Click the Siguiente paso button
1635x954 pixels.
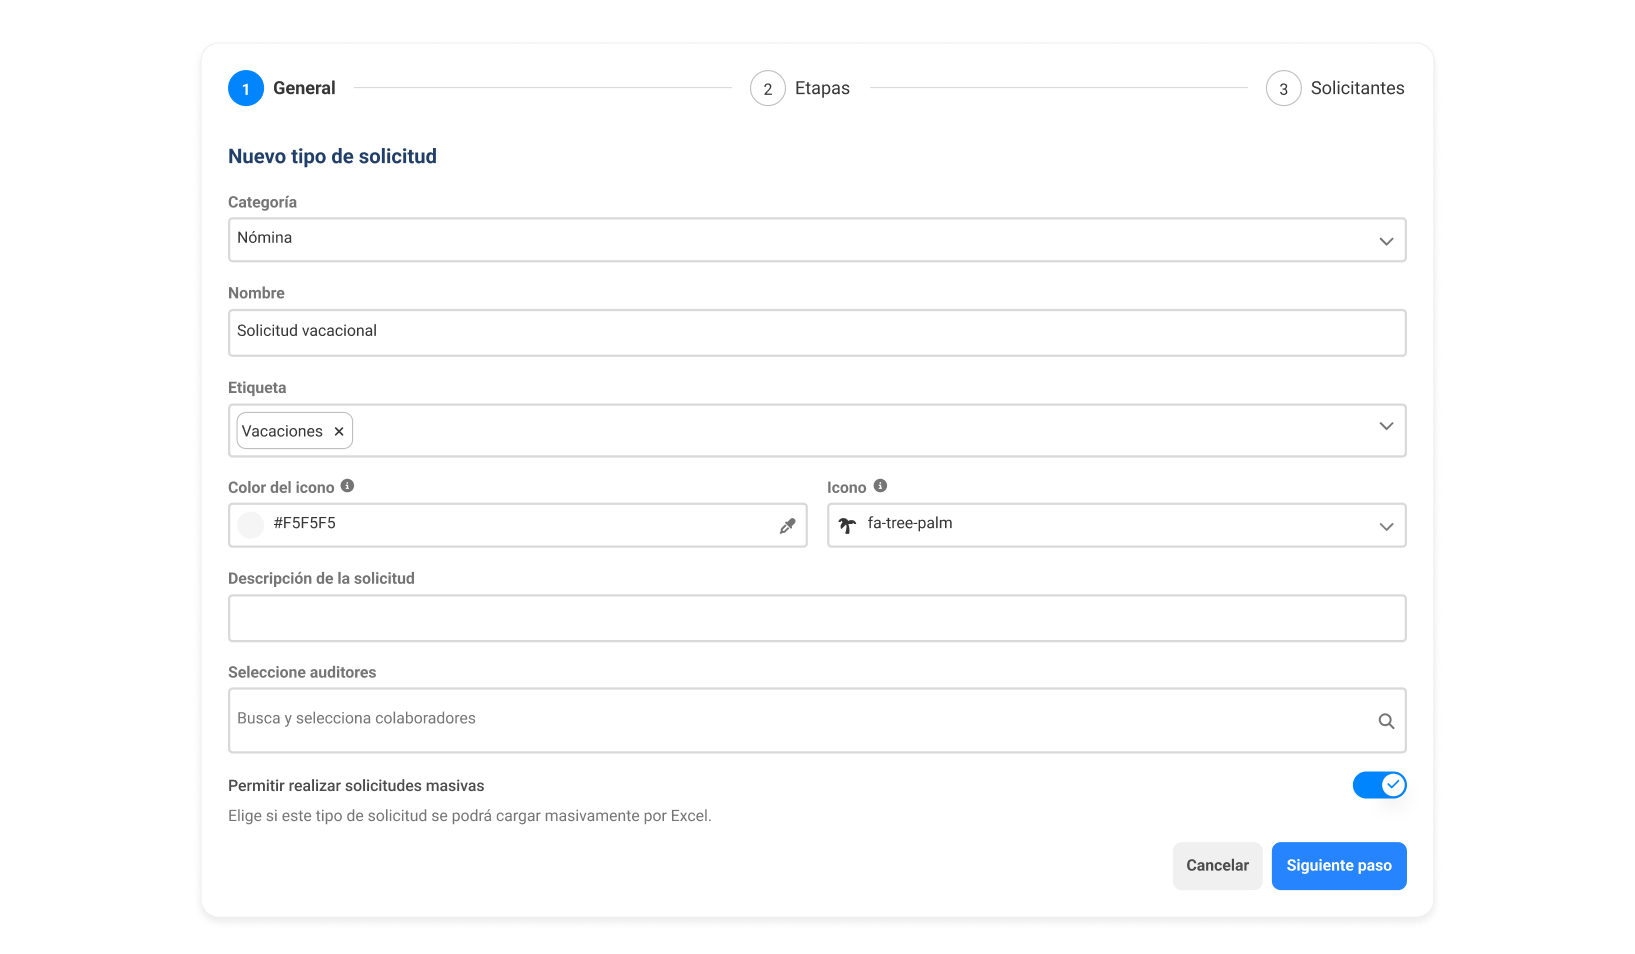(1338, 866)
